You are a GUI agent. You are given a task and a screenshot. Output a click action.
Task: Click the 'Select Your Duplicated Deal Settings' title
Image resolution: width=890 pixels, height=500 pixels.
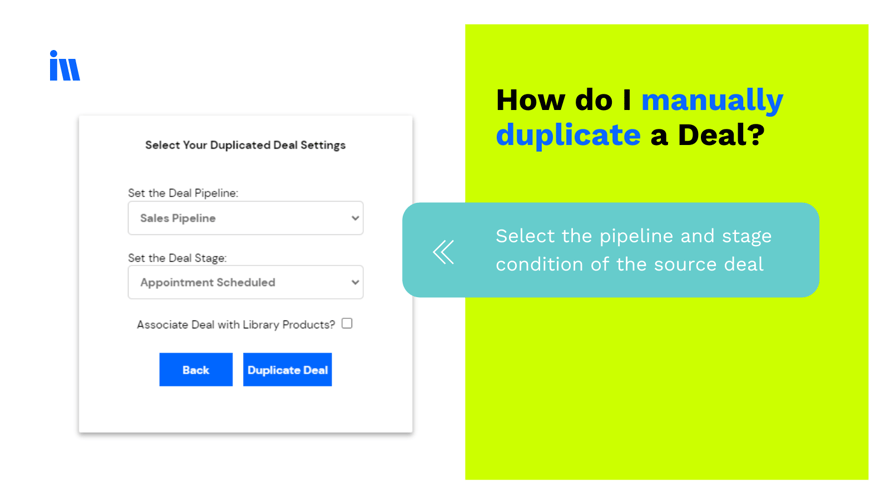tap(245, 145)
